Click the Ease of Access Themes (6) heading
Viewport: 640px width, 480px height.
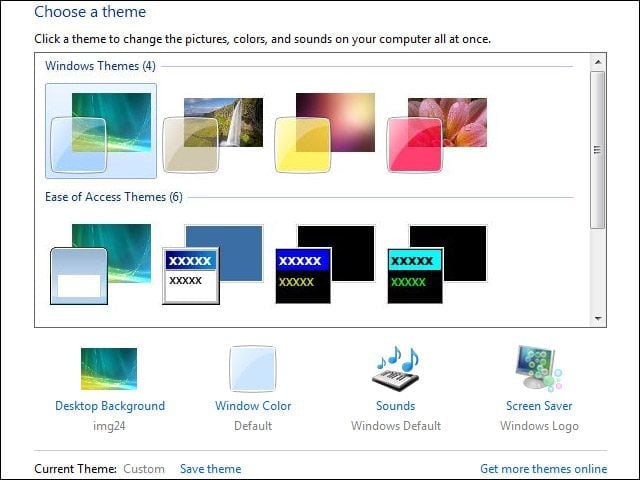(114, 197)
